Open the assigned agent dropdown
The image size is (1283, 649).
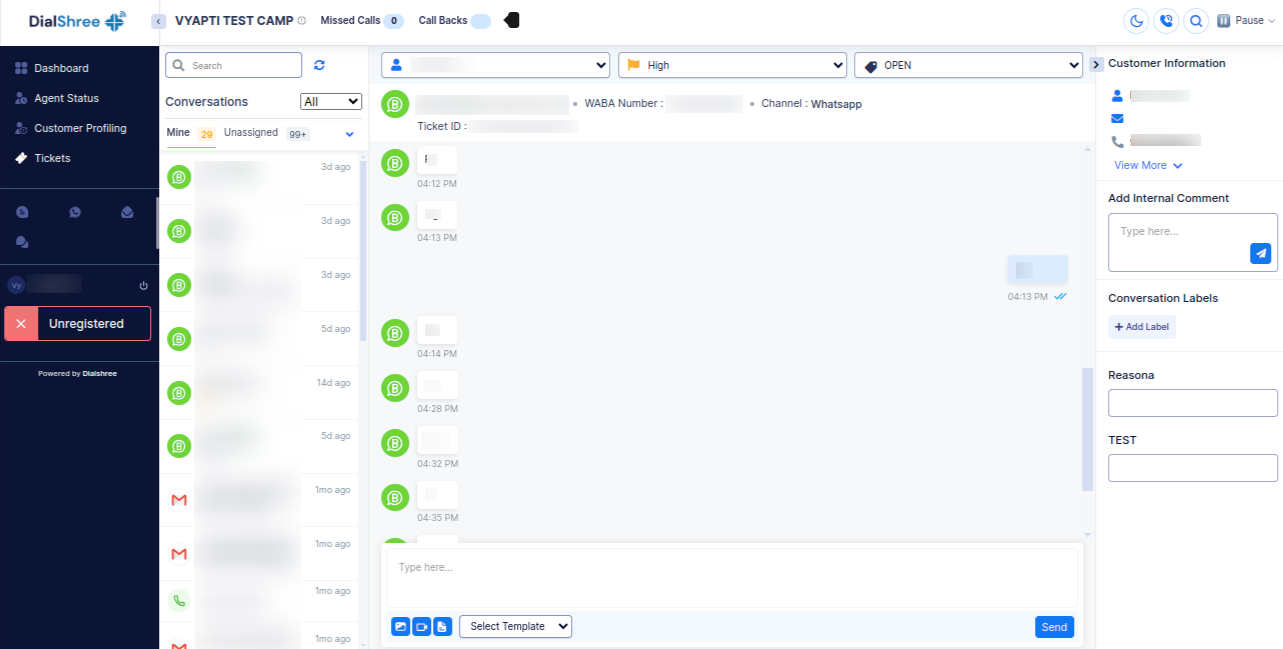[496, 65]
